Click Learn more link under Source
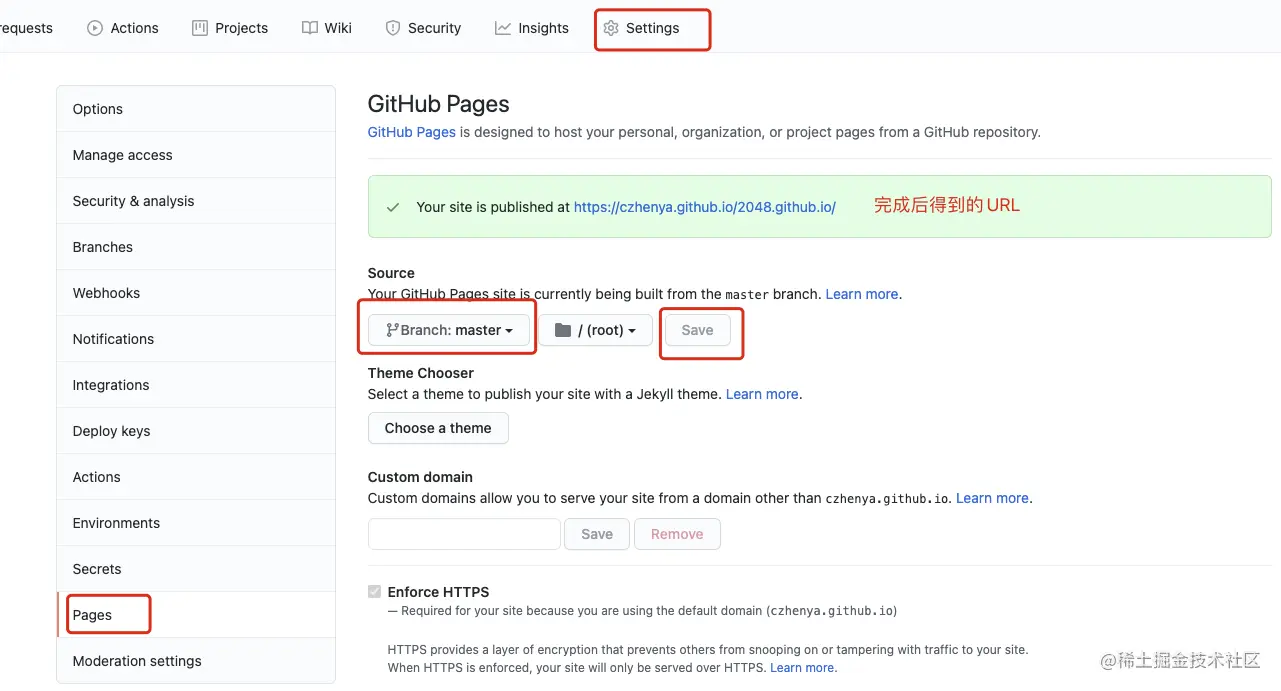 pyautogui.click(x=862, y=294)
